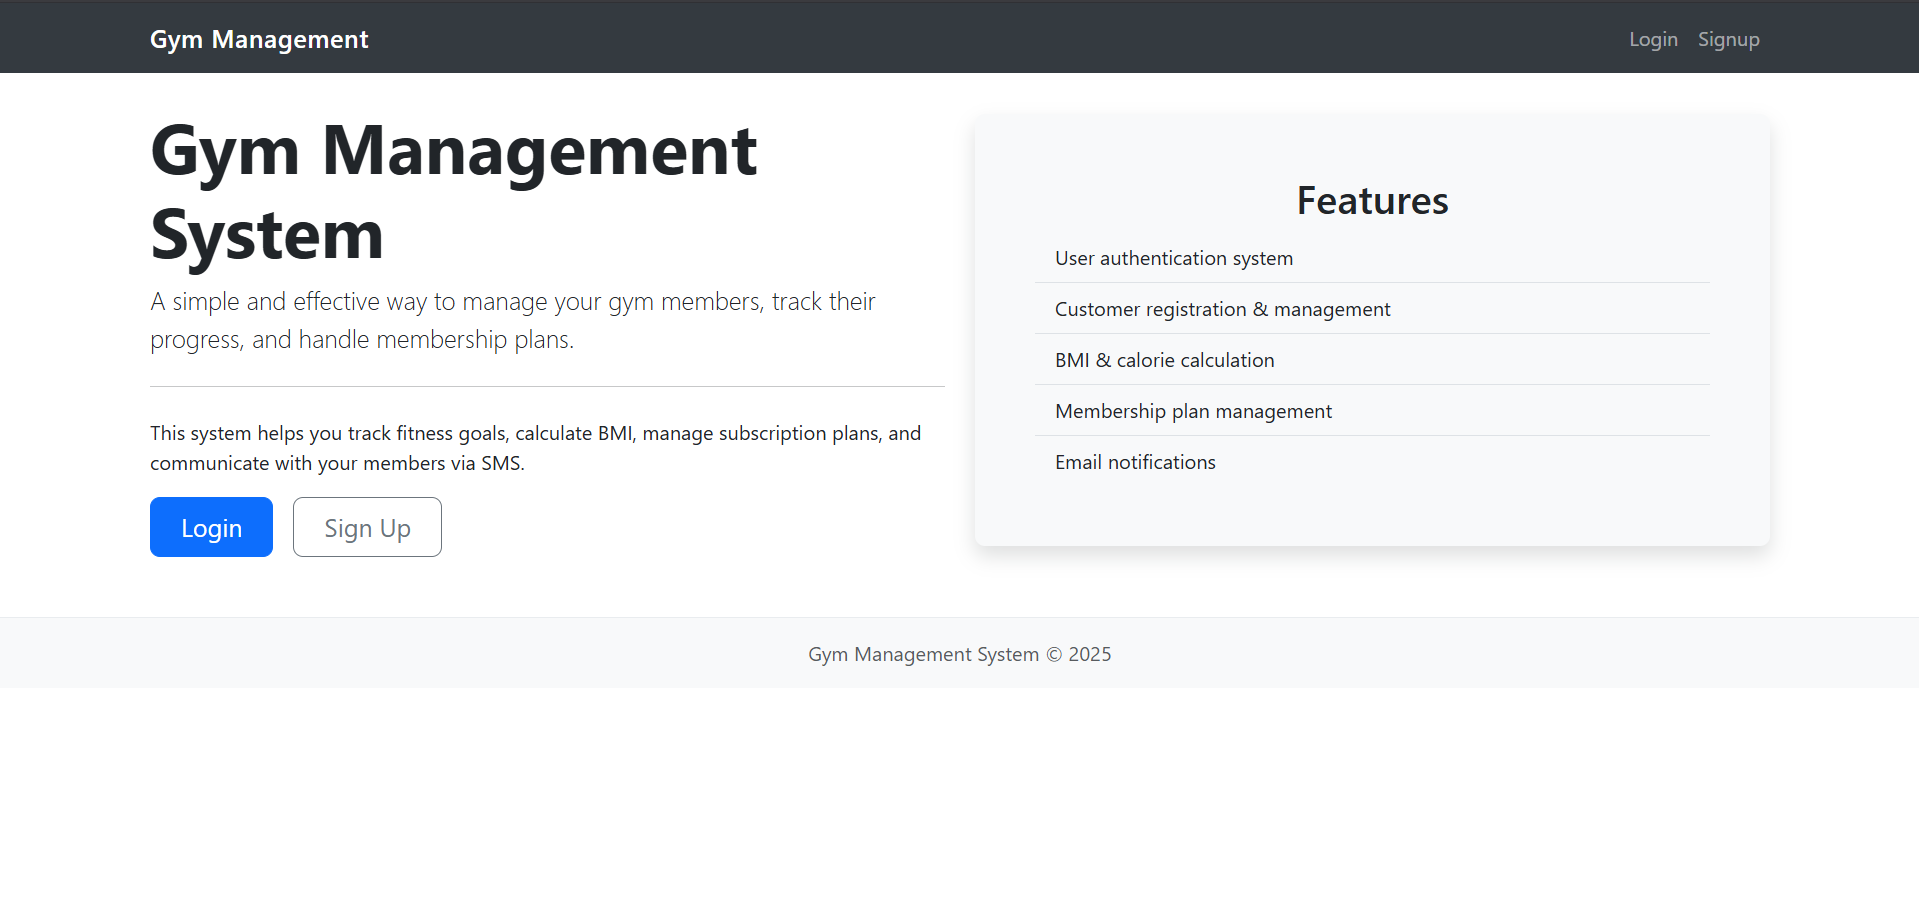Screen dimensions: 1919x920
Task: Click the horizontal divider under the lead text
Action: point(547,386)
